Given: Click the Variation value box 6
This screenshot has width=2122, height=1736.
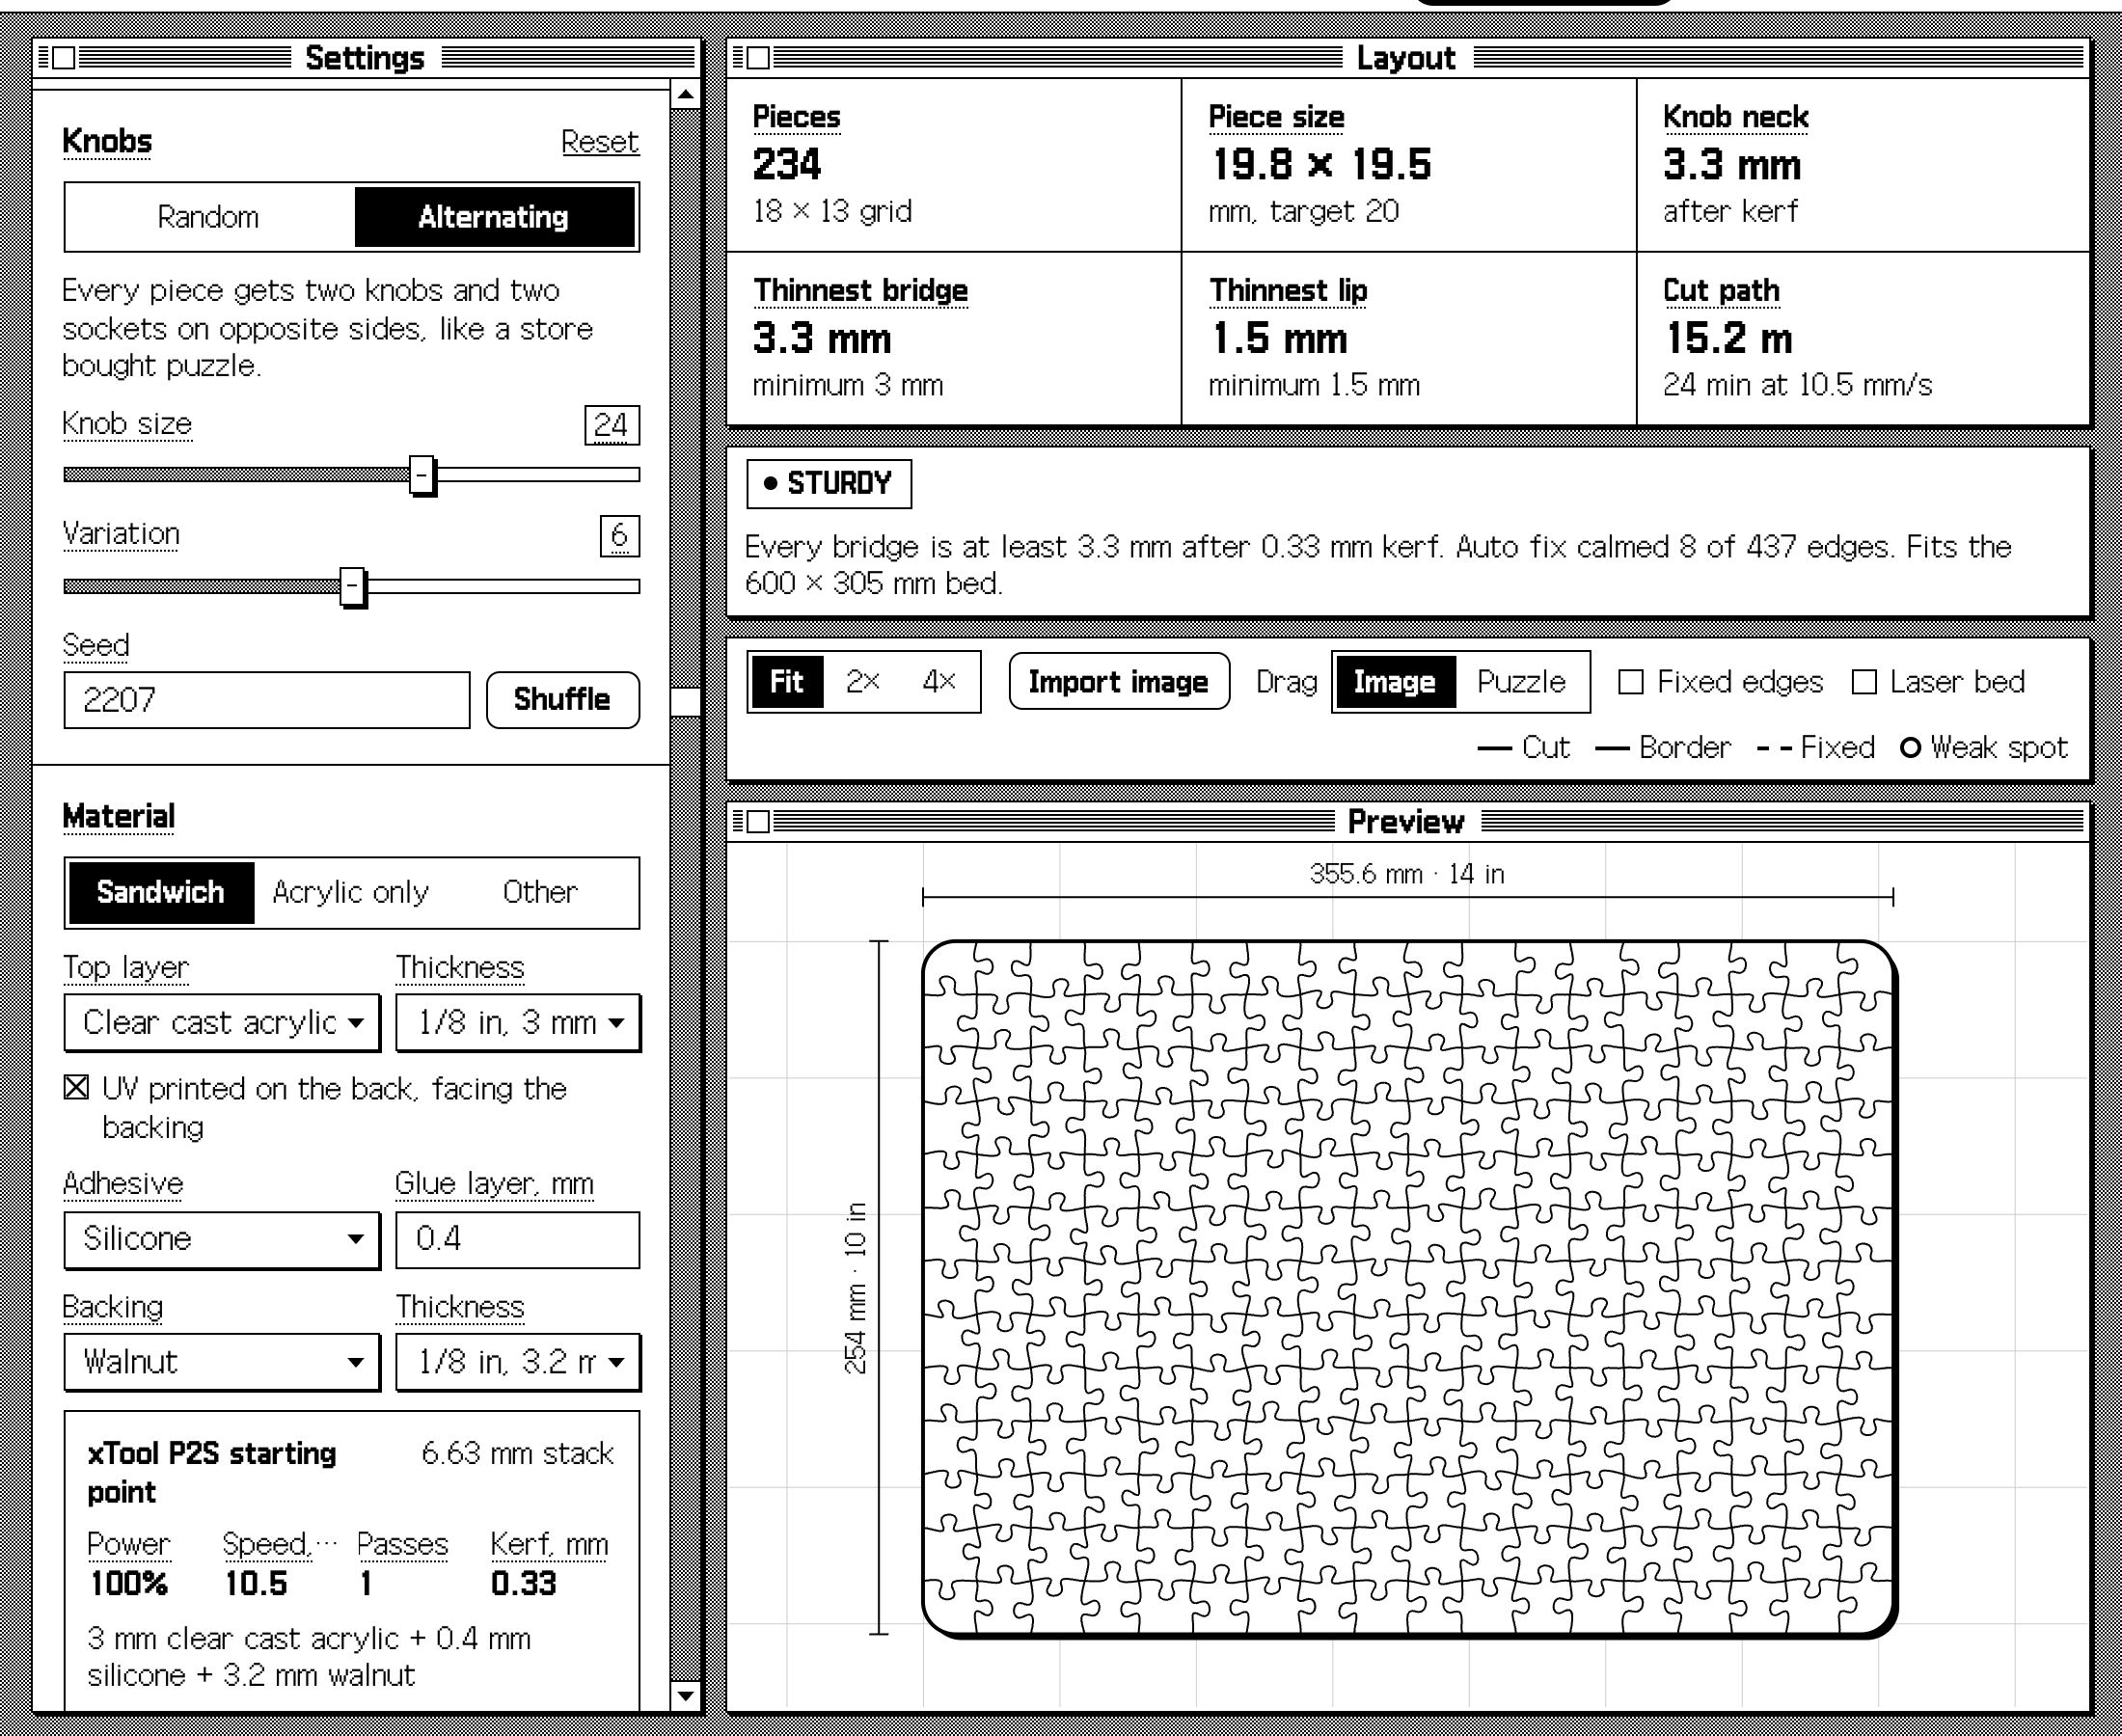Looking at the screenshot, I should [619, 536].
